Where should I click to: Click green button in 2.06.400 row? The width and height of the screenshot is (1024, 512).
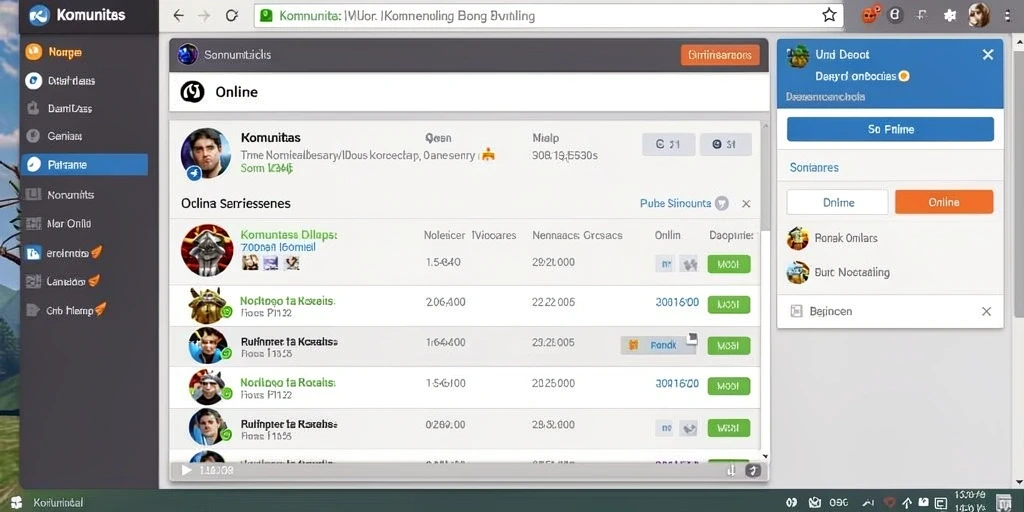[729, 304]
